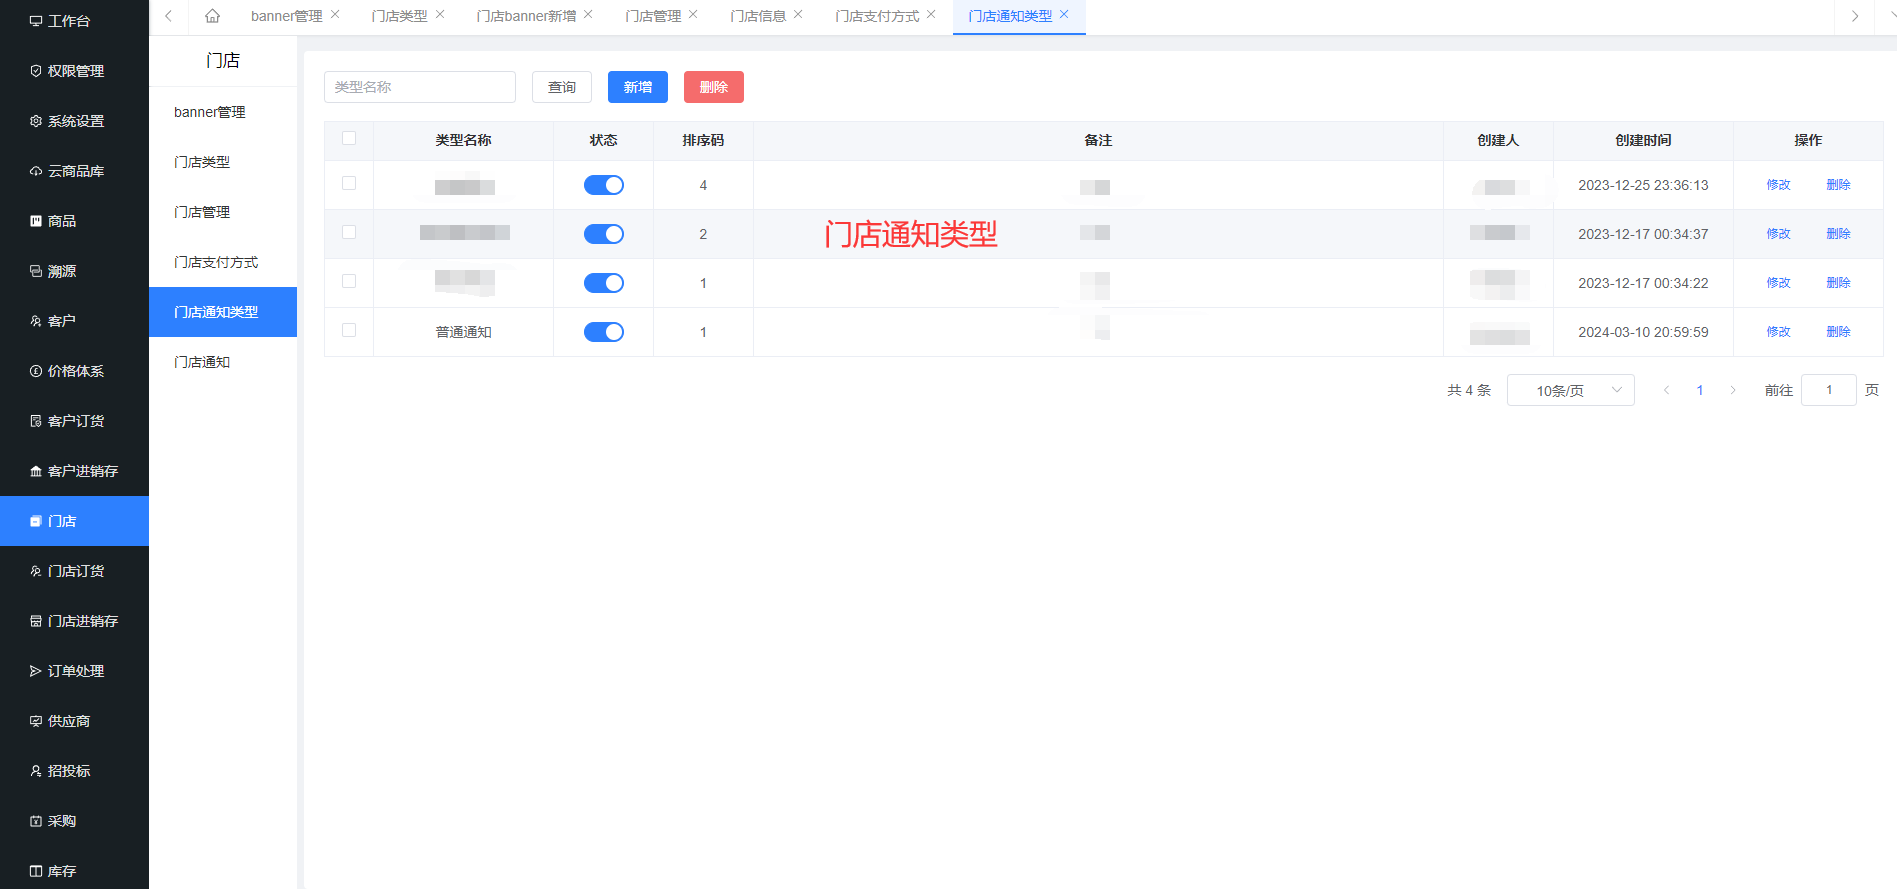
Task: Focus the 类型名称 search field
Action: 420,87
